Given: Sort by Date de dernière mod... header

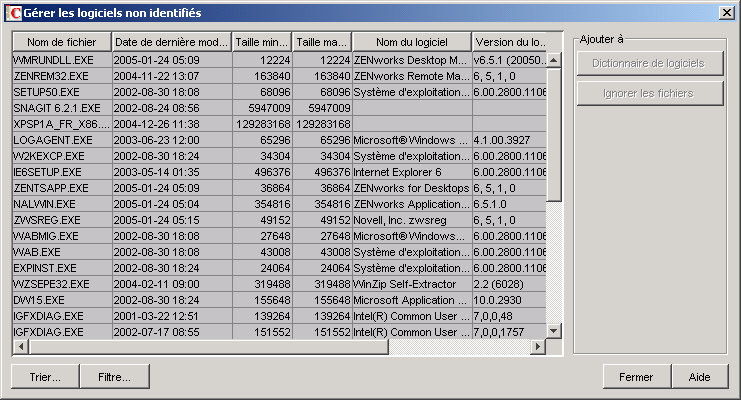Looking at the screenshot, I should coord(172,42).
